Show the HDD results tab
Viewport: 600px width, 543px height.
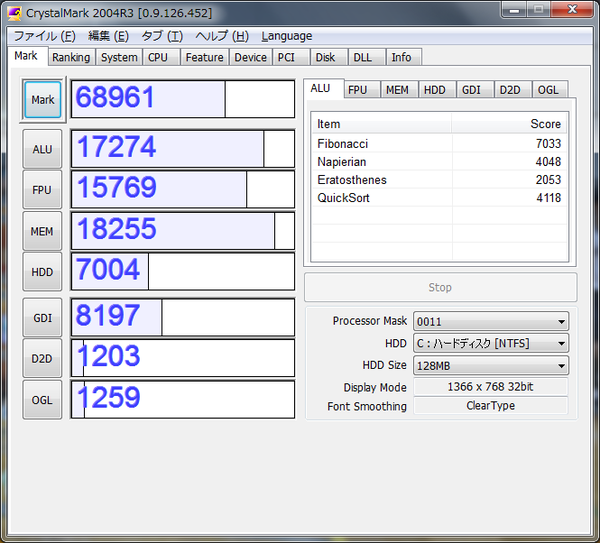(437, 90)
